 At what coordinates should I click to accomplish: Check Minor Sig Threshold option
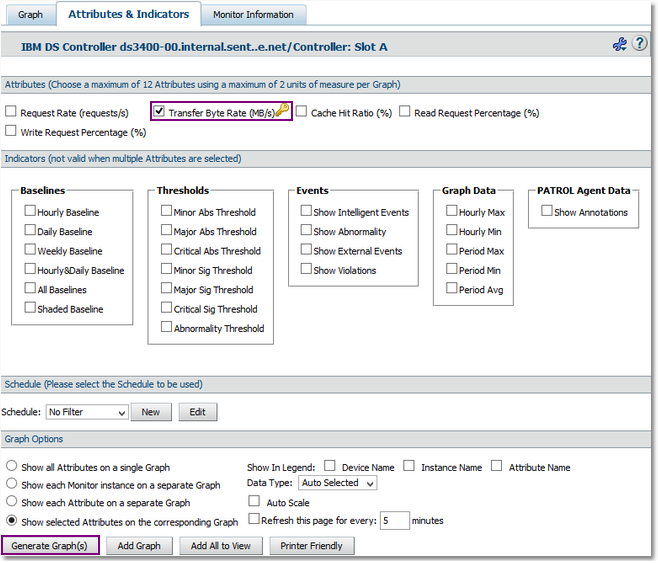[166, 268]
